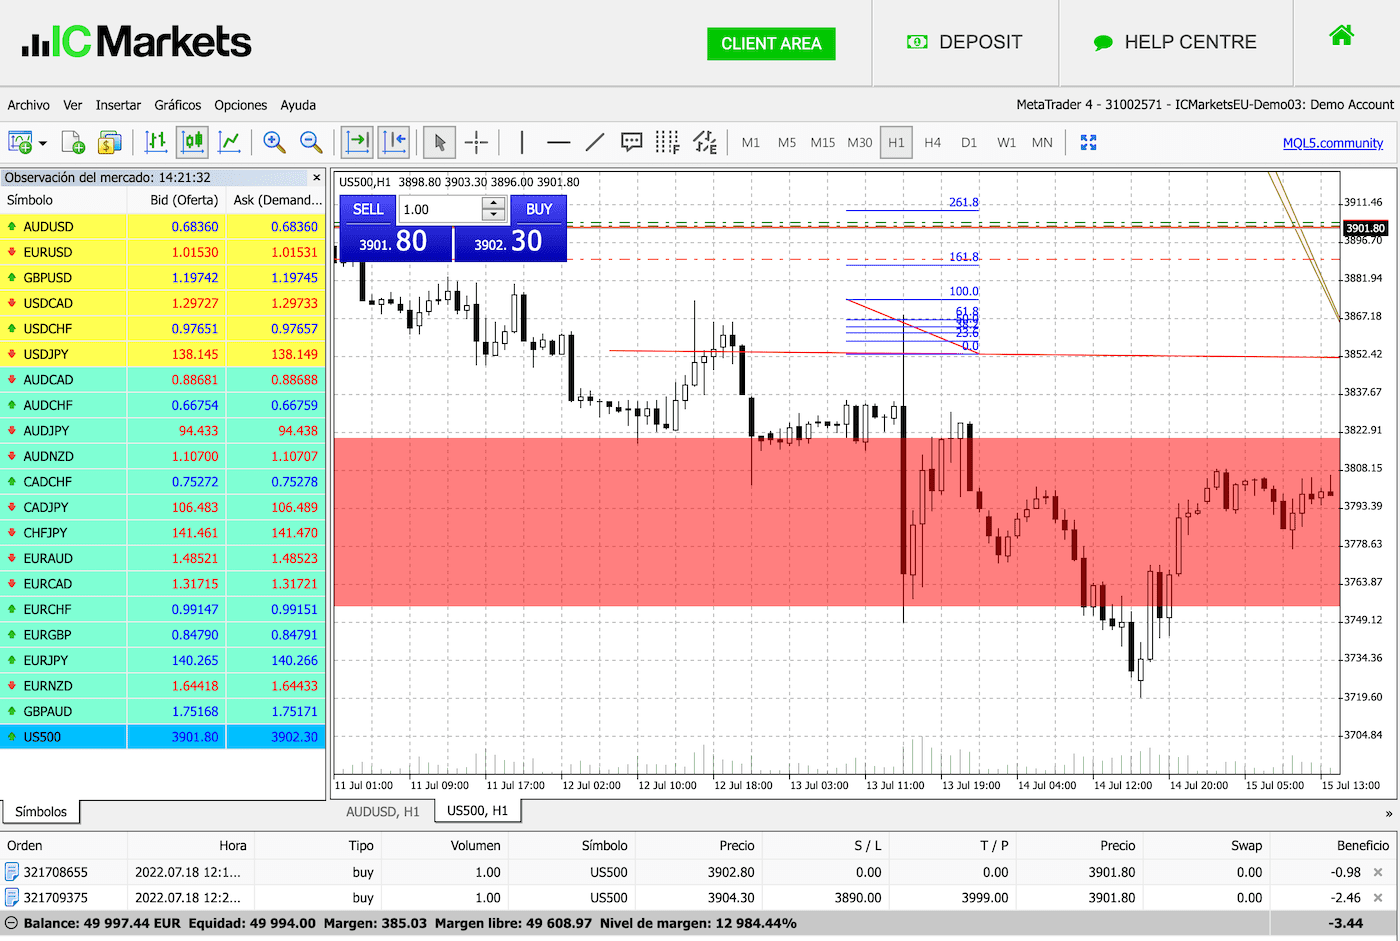The height and width of the screenshot is (941, 1400).
Task: Open the Opciones menu
Action: tap(241, 105)
